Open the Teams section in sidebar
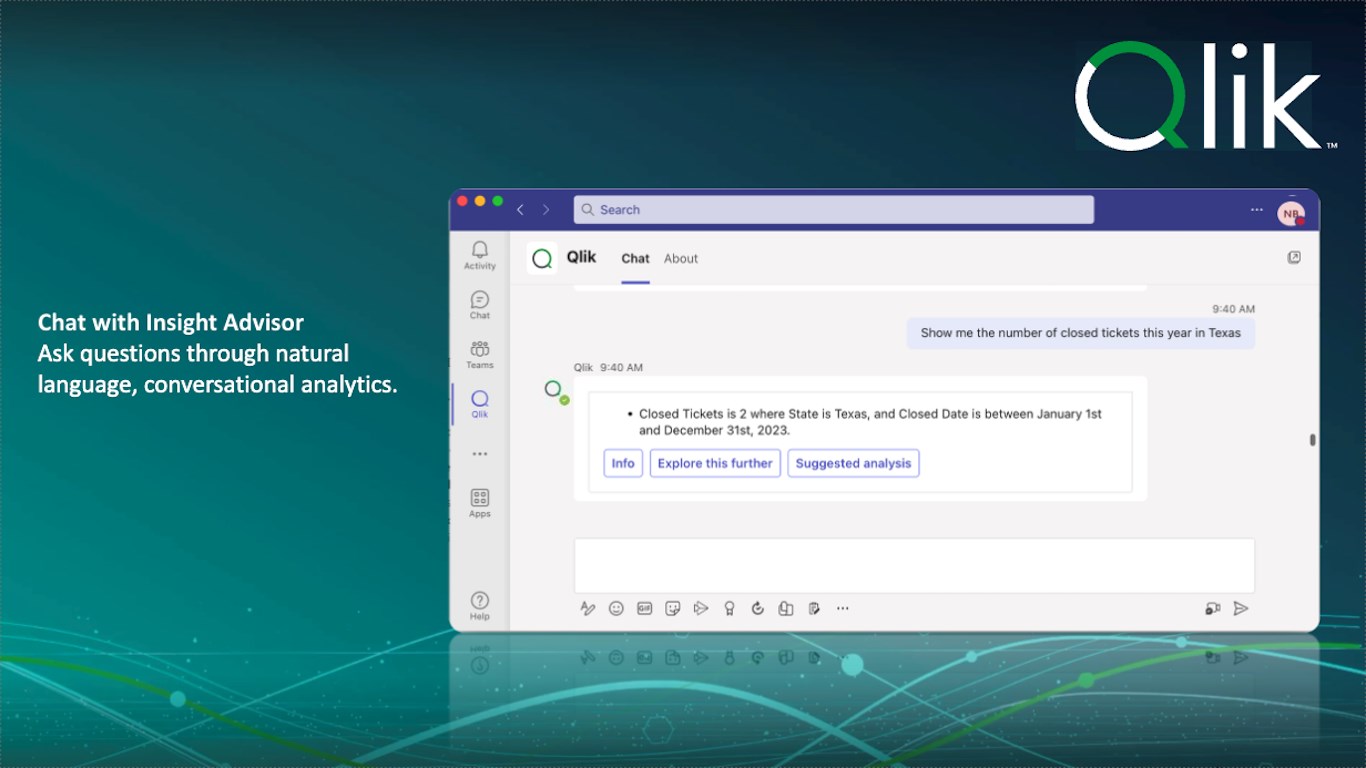The height and width of the screenshot is (768, 1366). tap(480, 354)
